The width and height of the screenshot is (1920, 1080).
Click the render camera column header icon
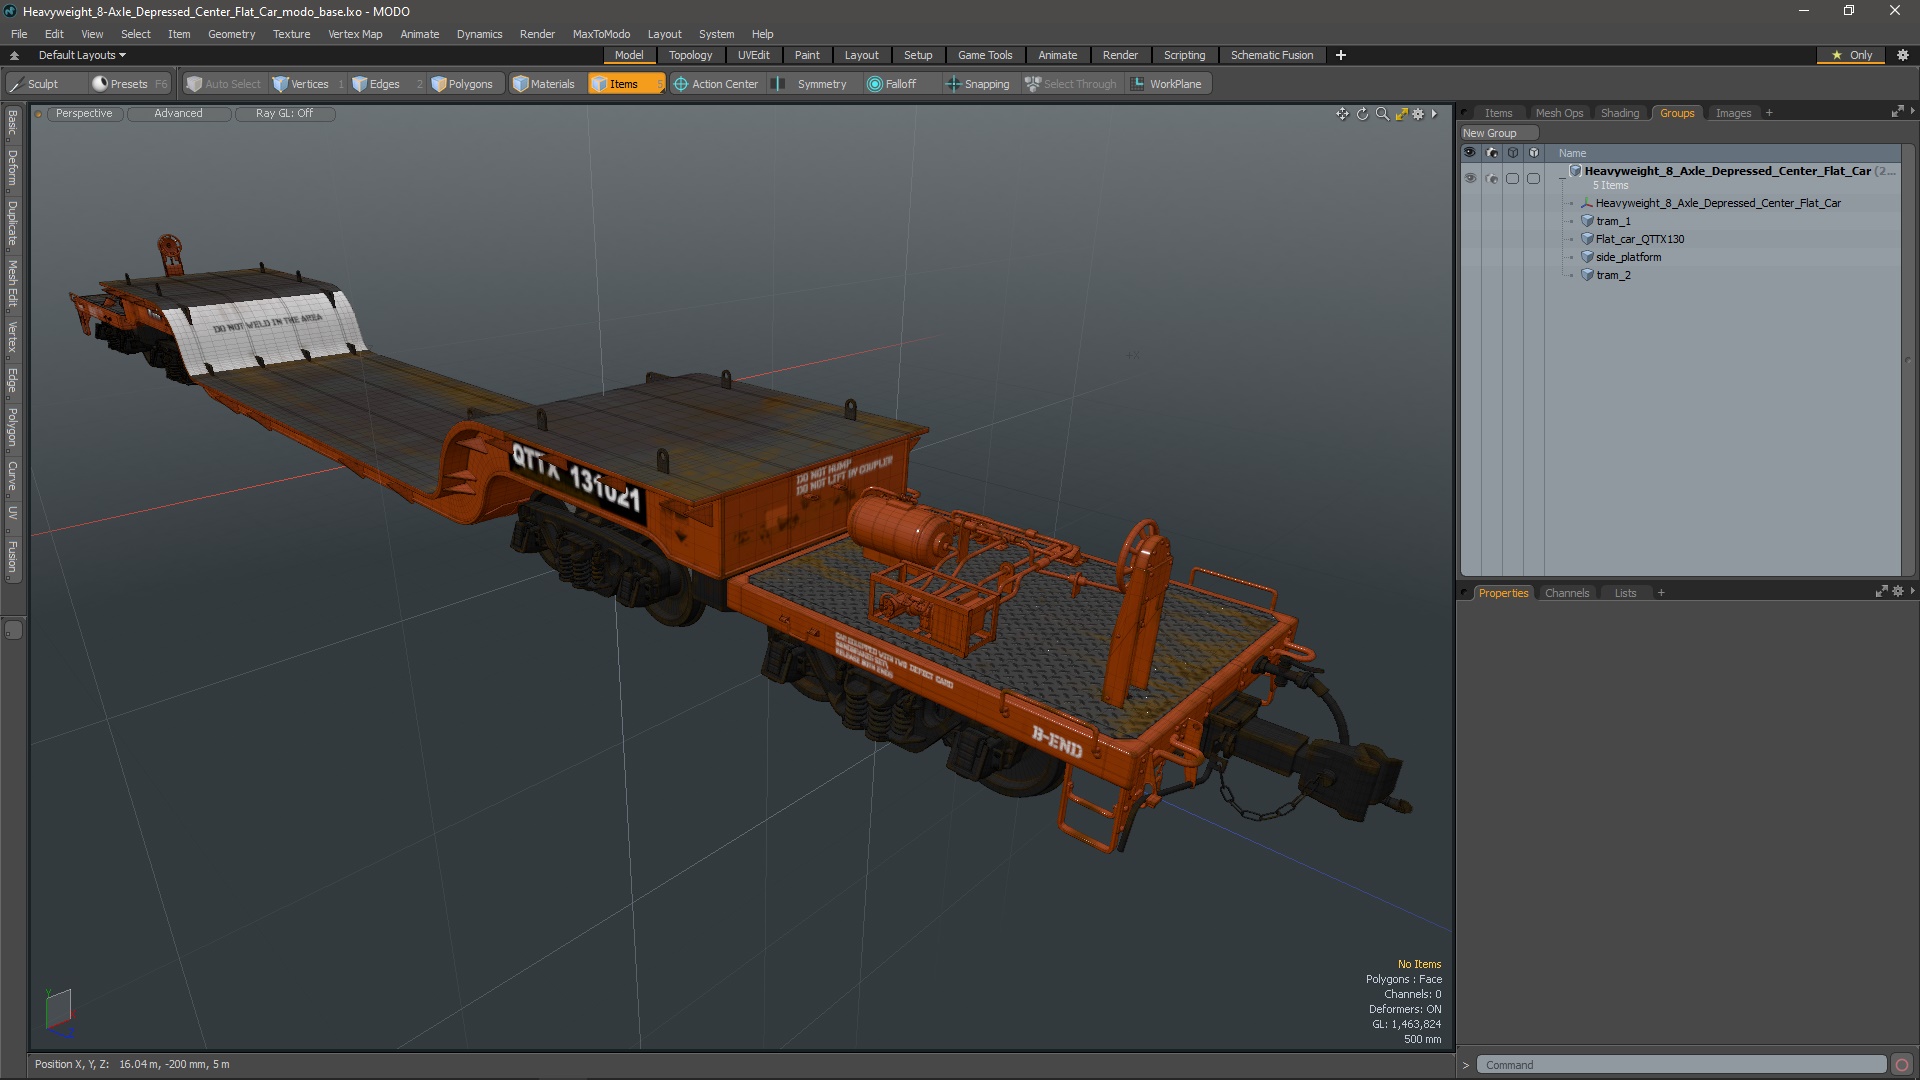[1491, 153]
